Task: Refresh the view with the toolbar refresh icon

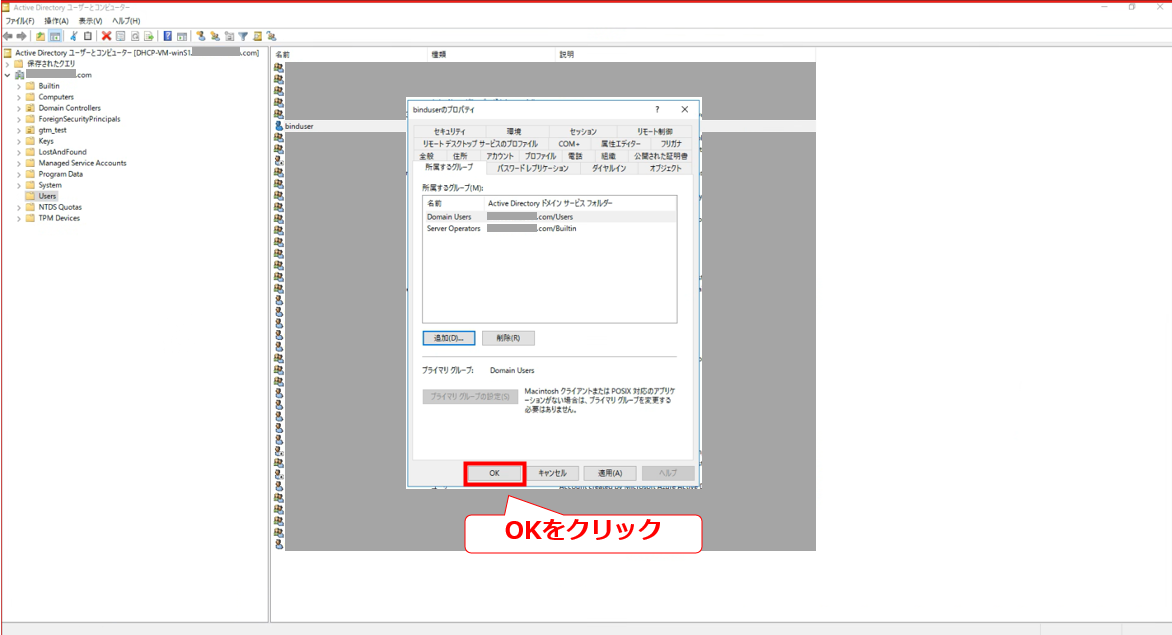Action: (x=135, y=36)
